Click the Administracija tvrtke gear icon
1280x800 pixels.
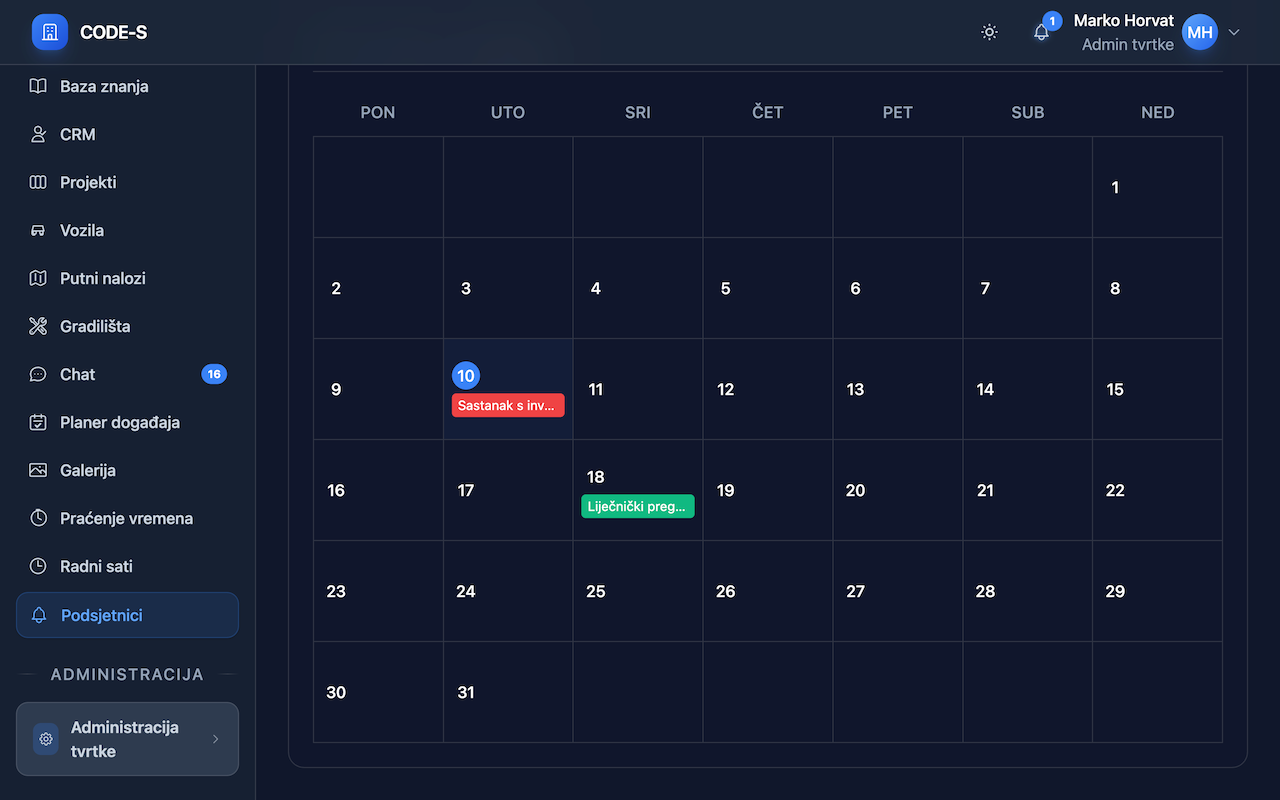45,739
